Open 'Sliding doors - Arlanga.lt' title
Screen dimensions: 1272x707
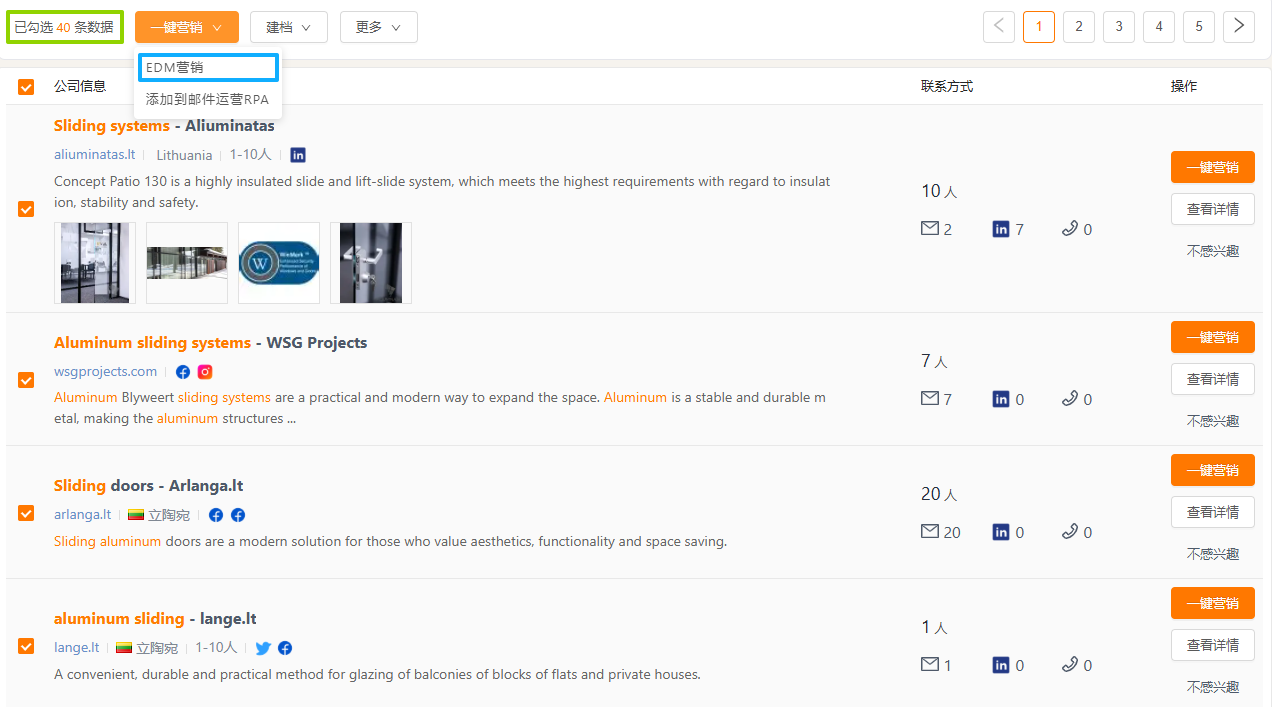pyautogui.click(x=149, y=486)
